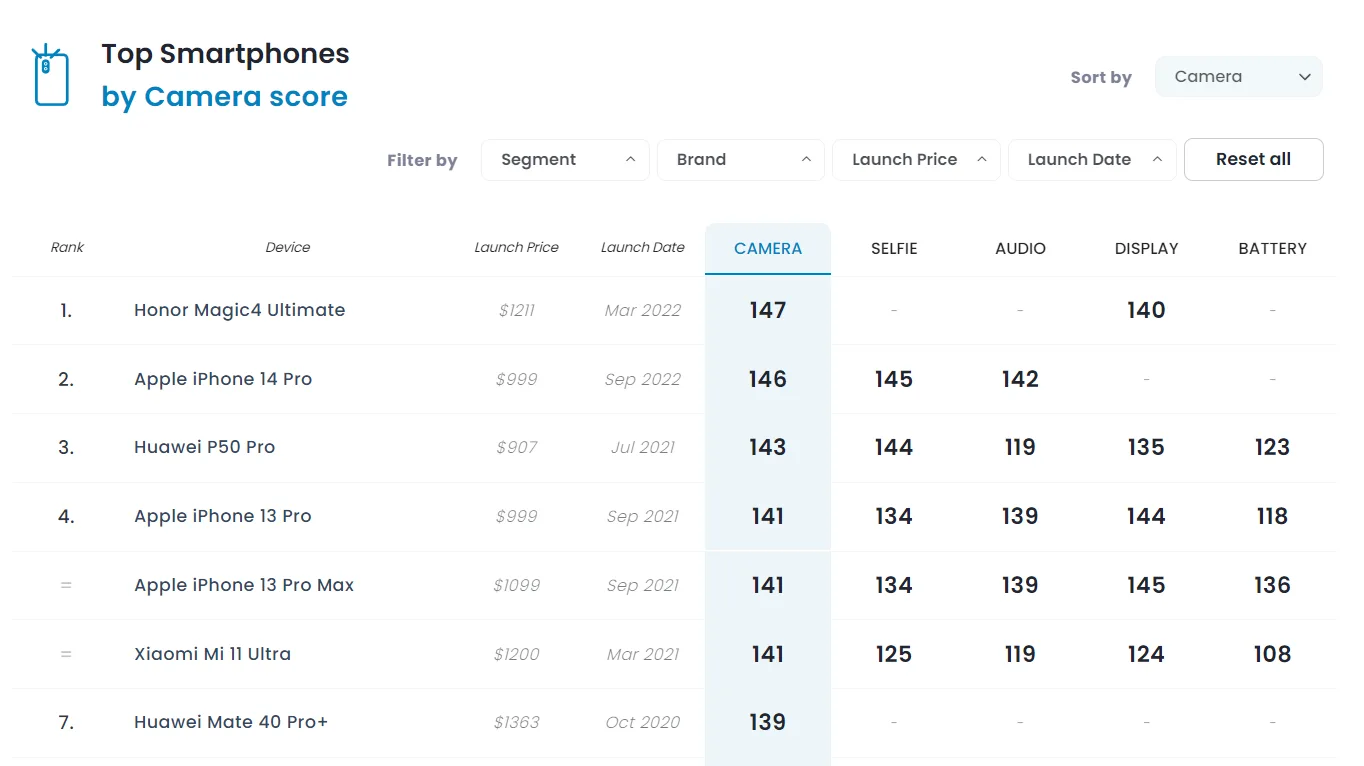Click launch price $1211 of Honor Magic4

(x=516, y=310)
